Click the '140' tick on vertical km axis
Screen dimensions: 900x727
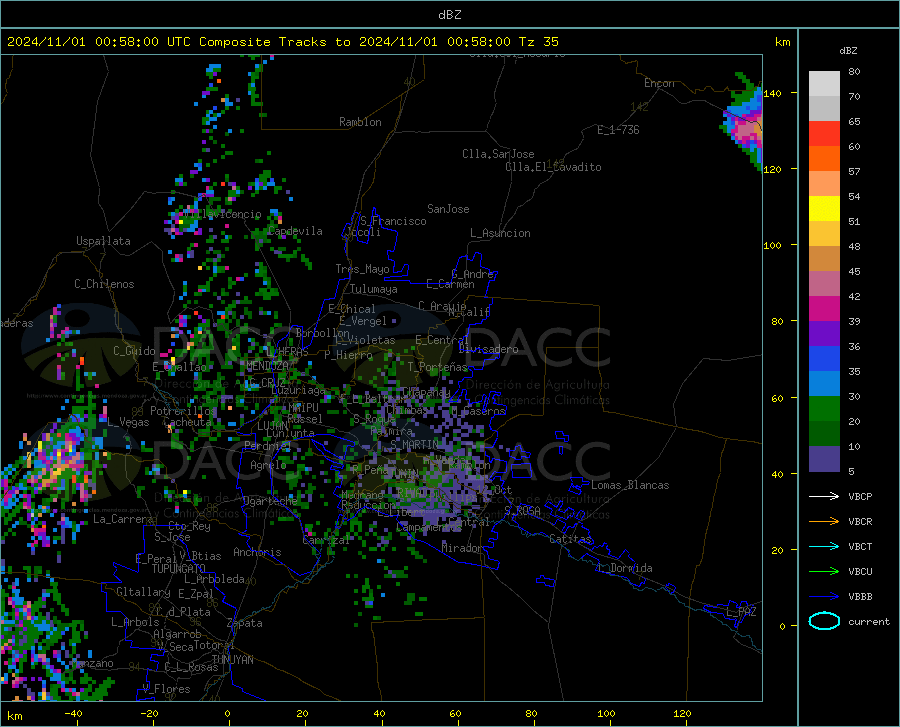tap(773, 93)
